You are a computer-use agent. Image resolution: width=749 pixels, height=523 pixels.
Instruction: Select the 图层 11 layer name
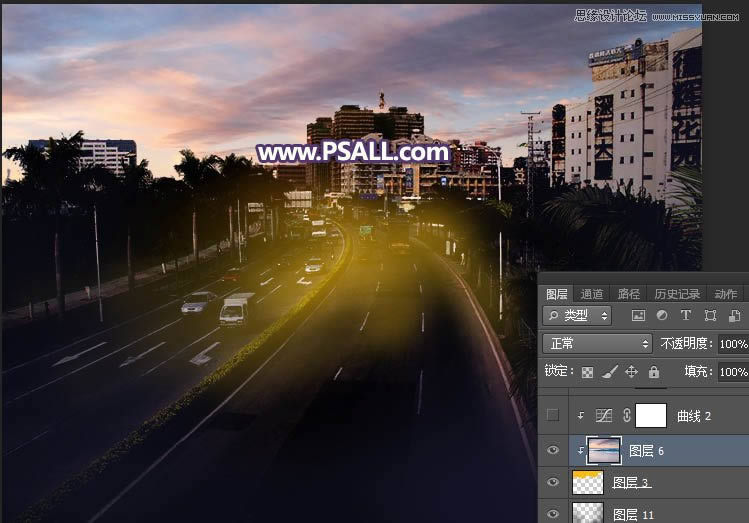(x=632, y=514)
